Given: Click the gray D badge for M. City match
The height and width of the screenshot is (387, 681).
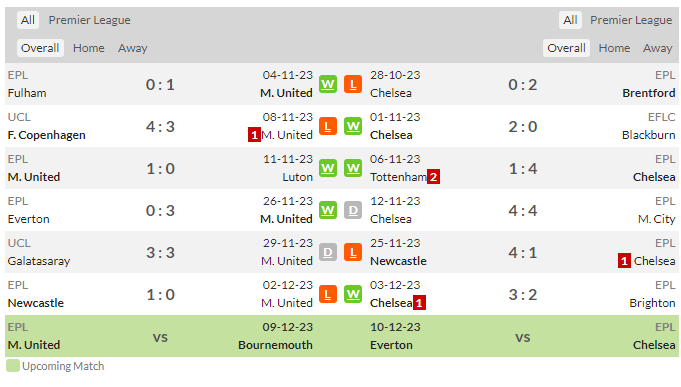Looking at the screenshot, I should [x=353, y=210].
